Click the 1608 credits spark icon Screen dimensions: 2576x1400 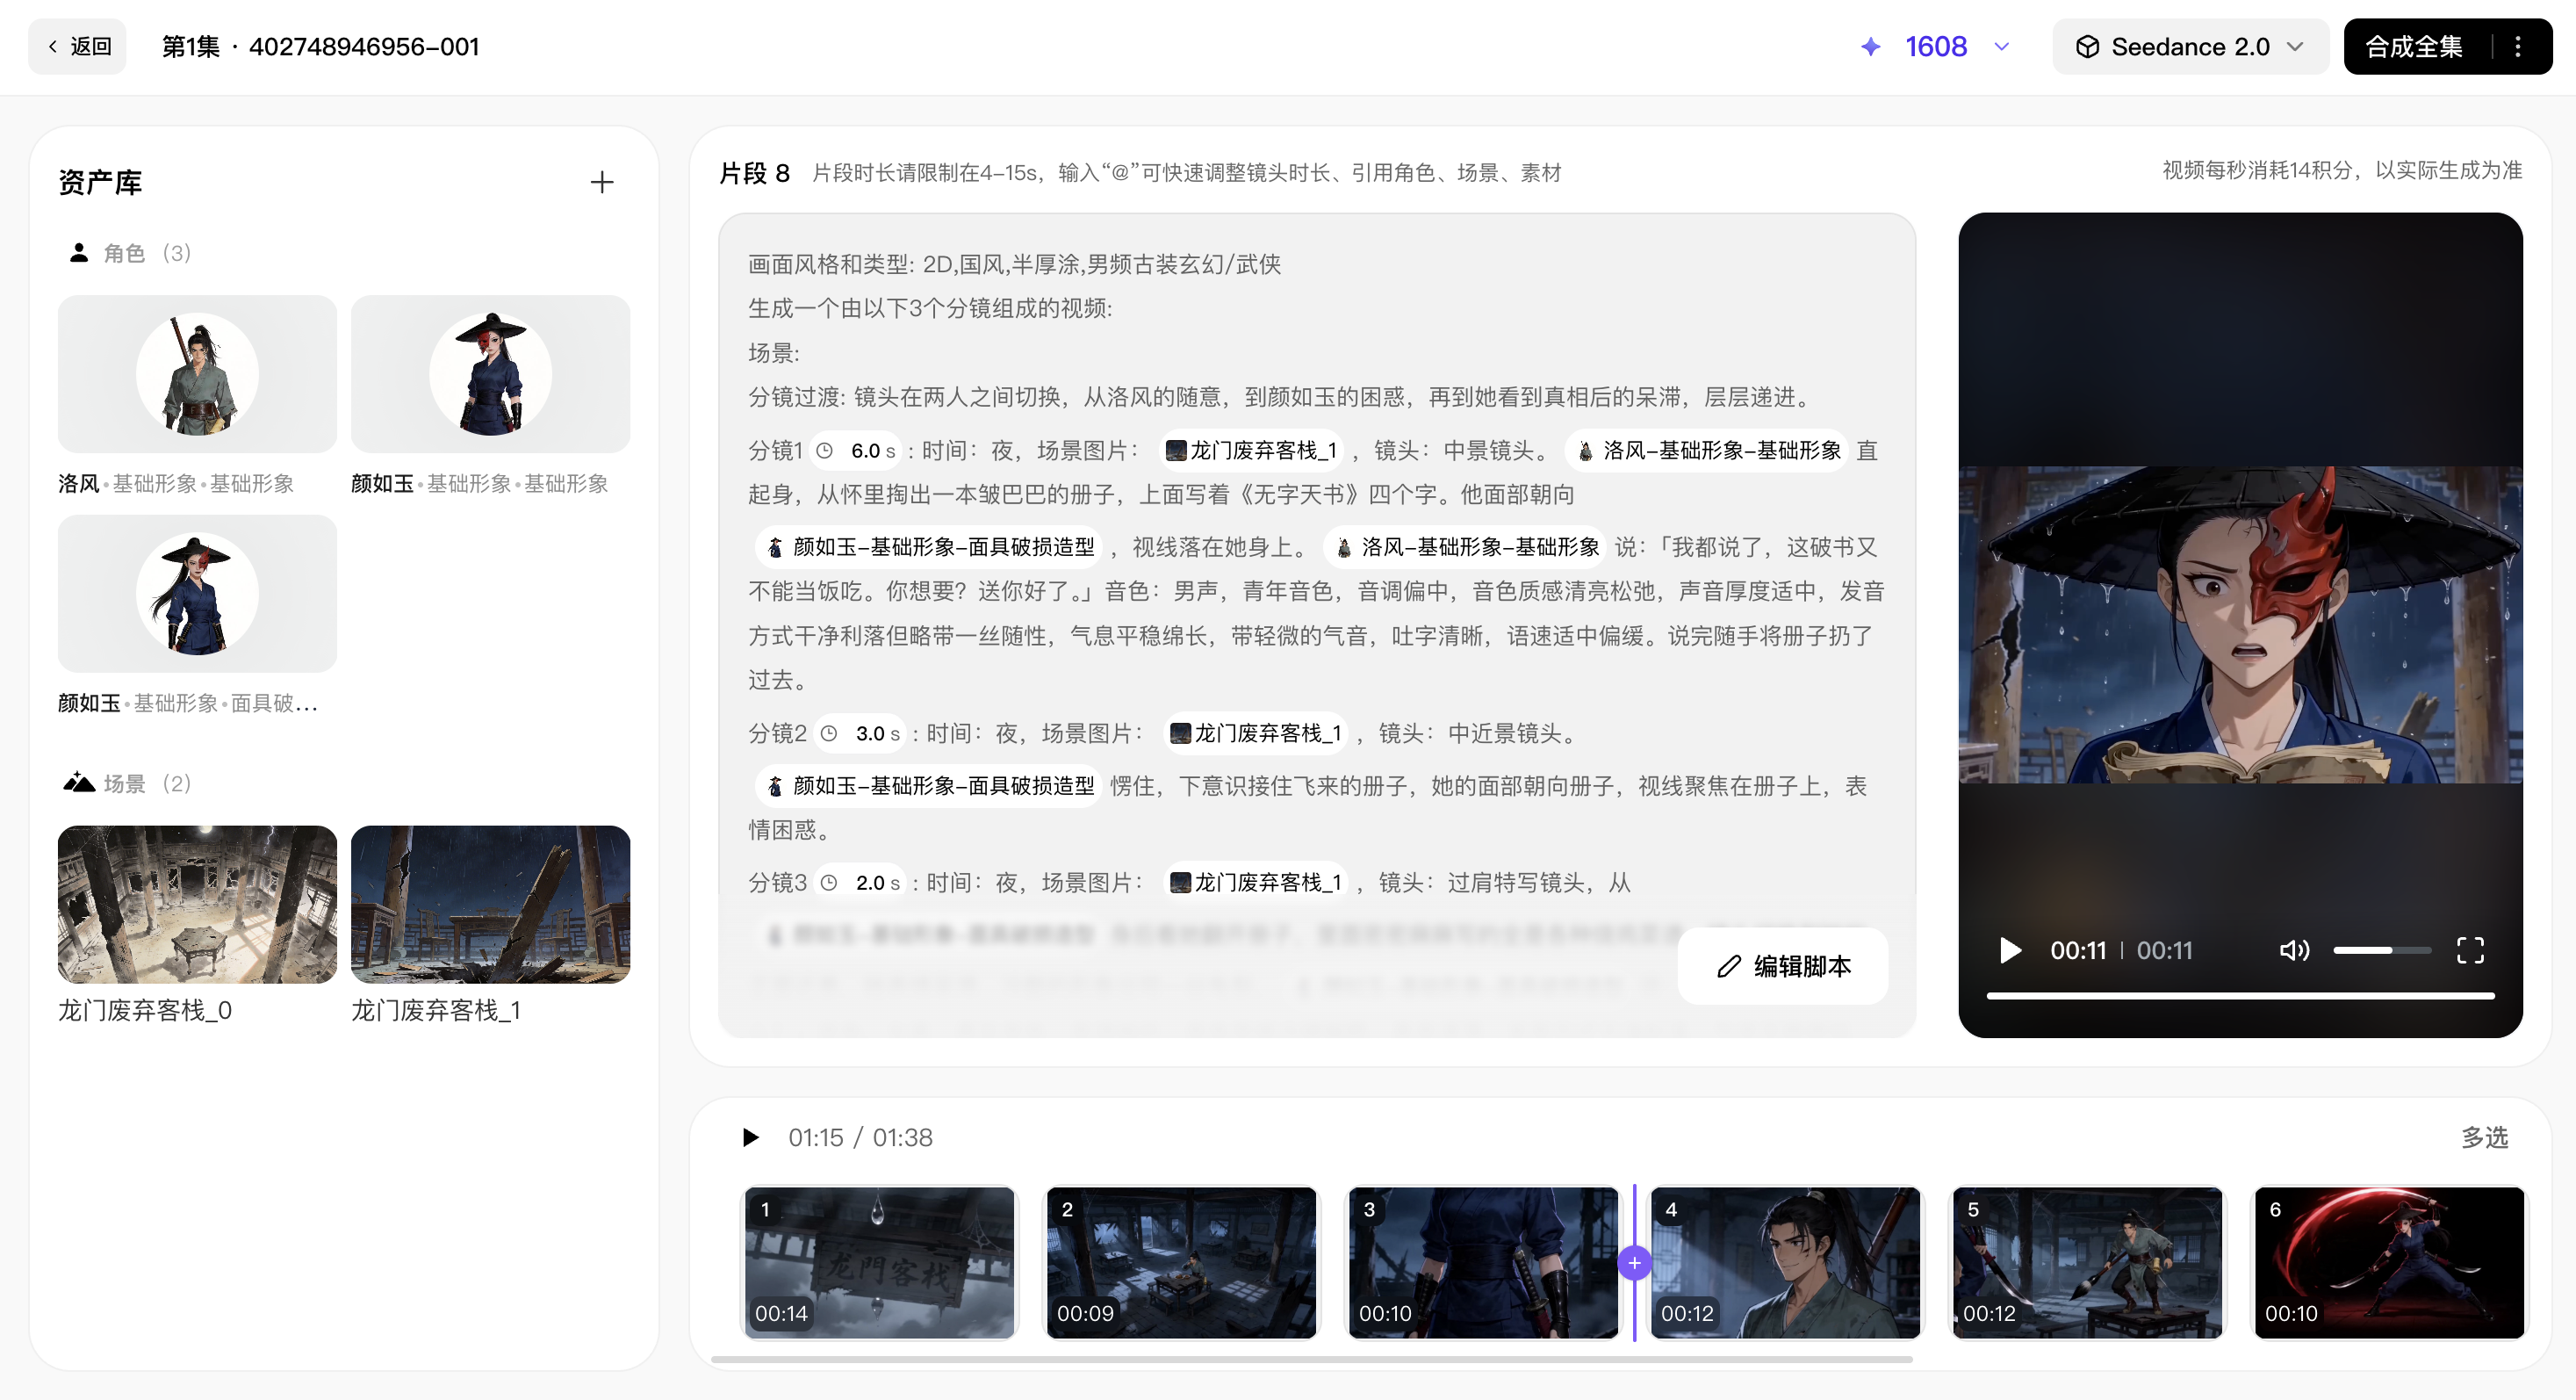tap(1872, 46)
